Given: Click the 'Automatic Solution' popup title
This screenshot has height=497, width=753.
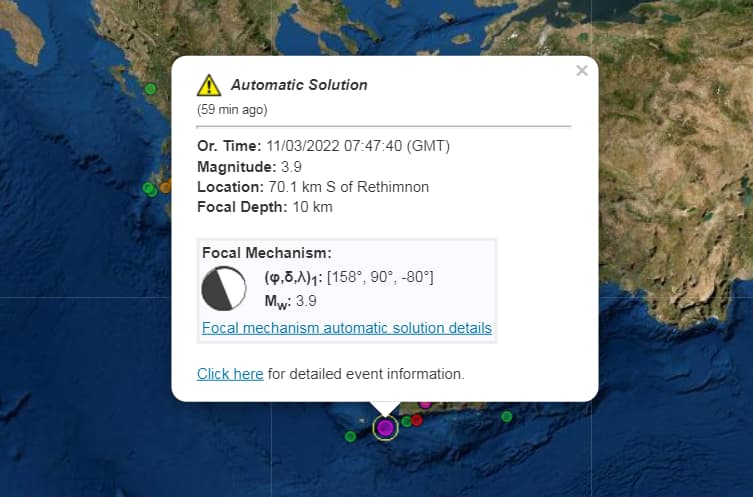Looking at the screenshot, I should coord(299,85).
